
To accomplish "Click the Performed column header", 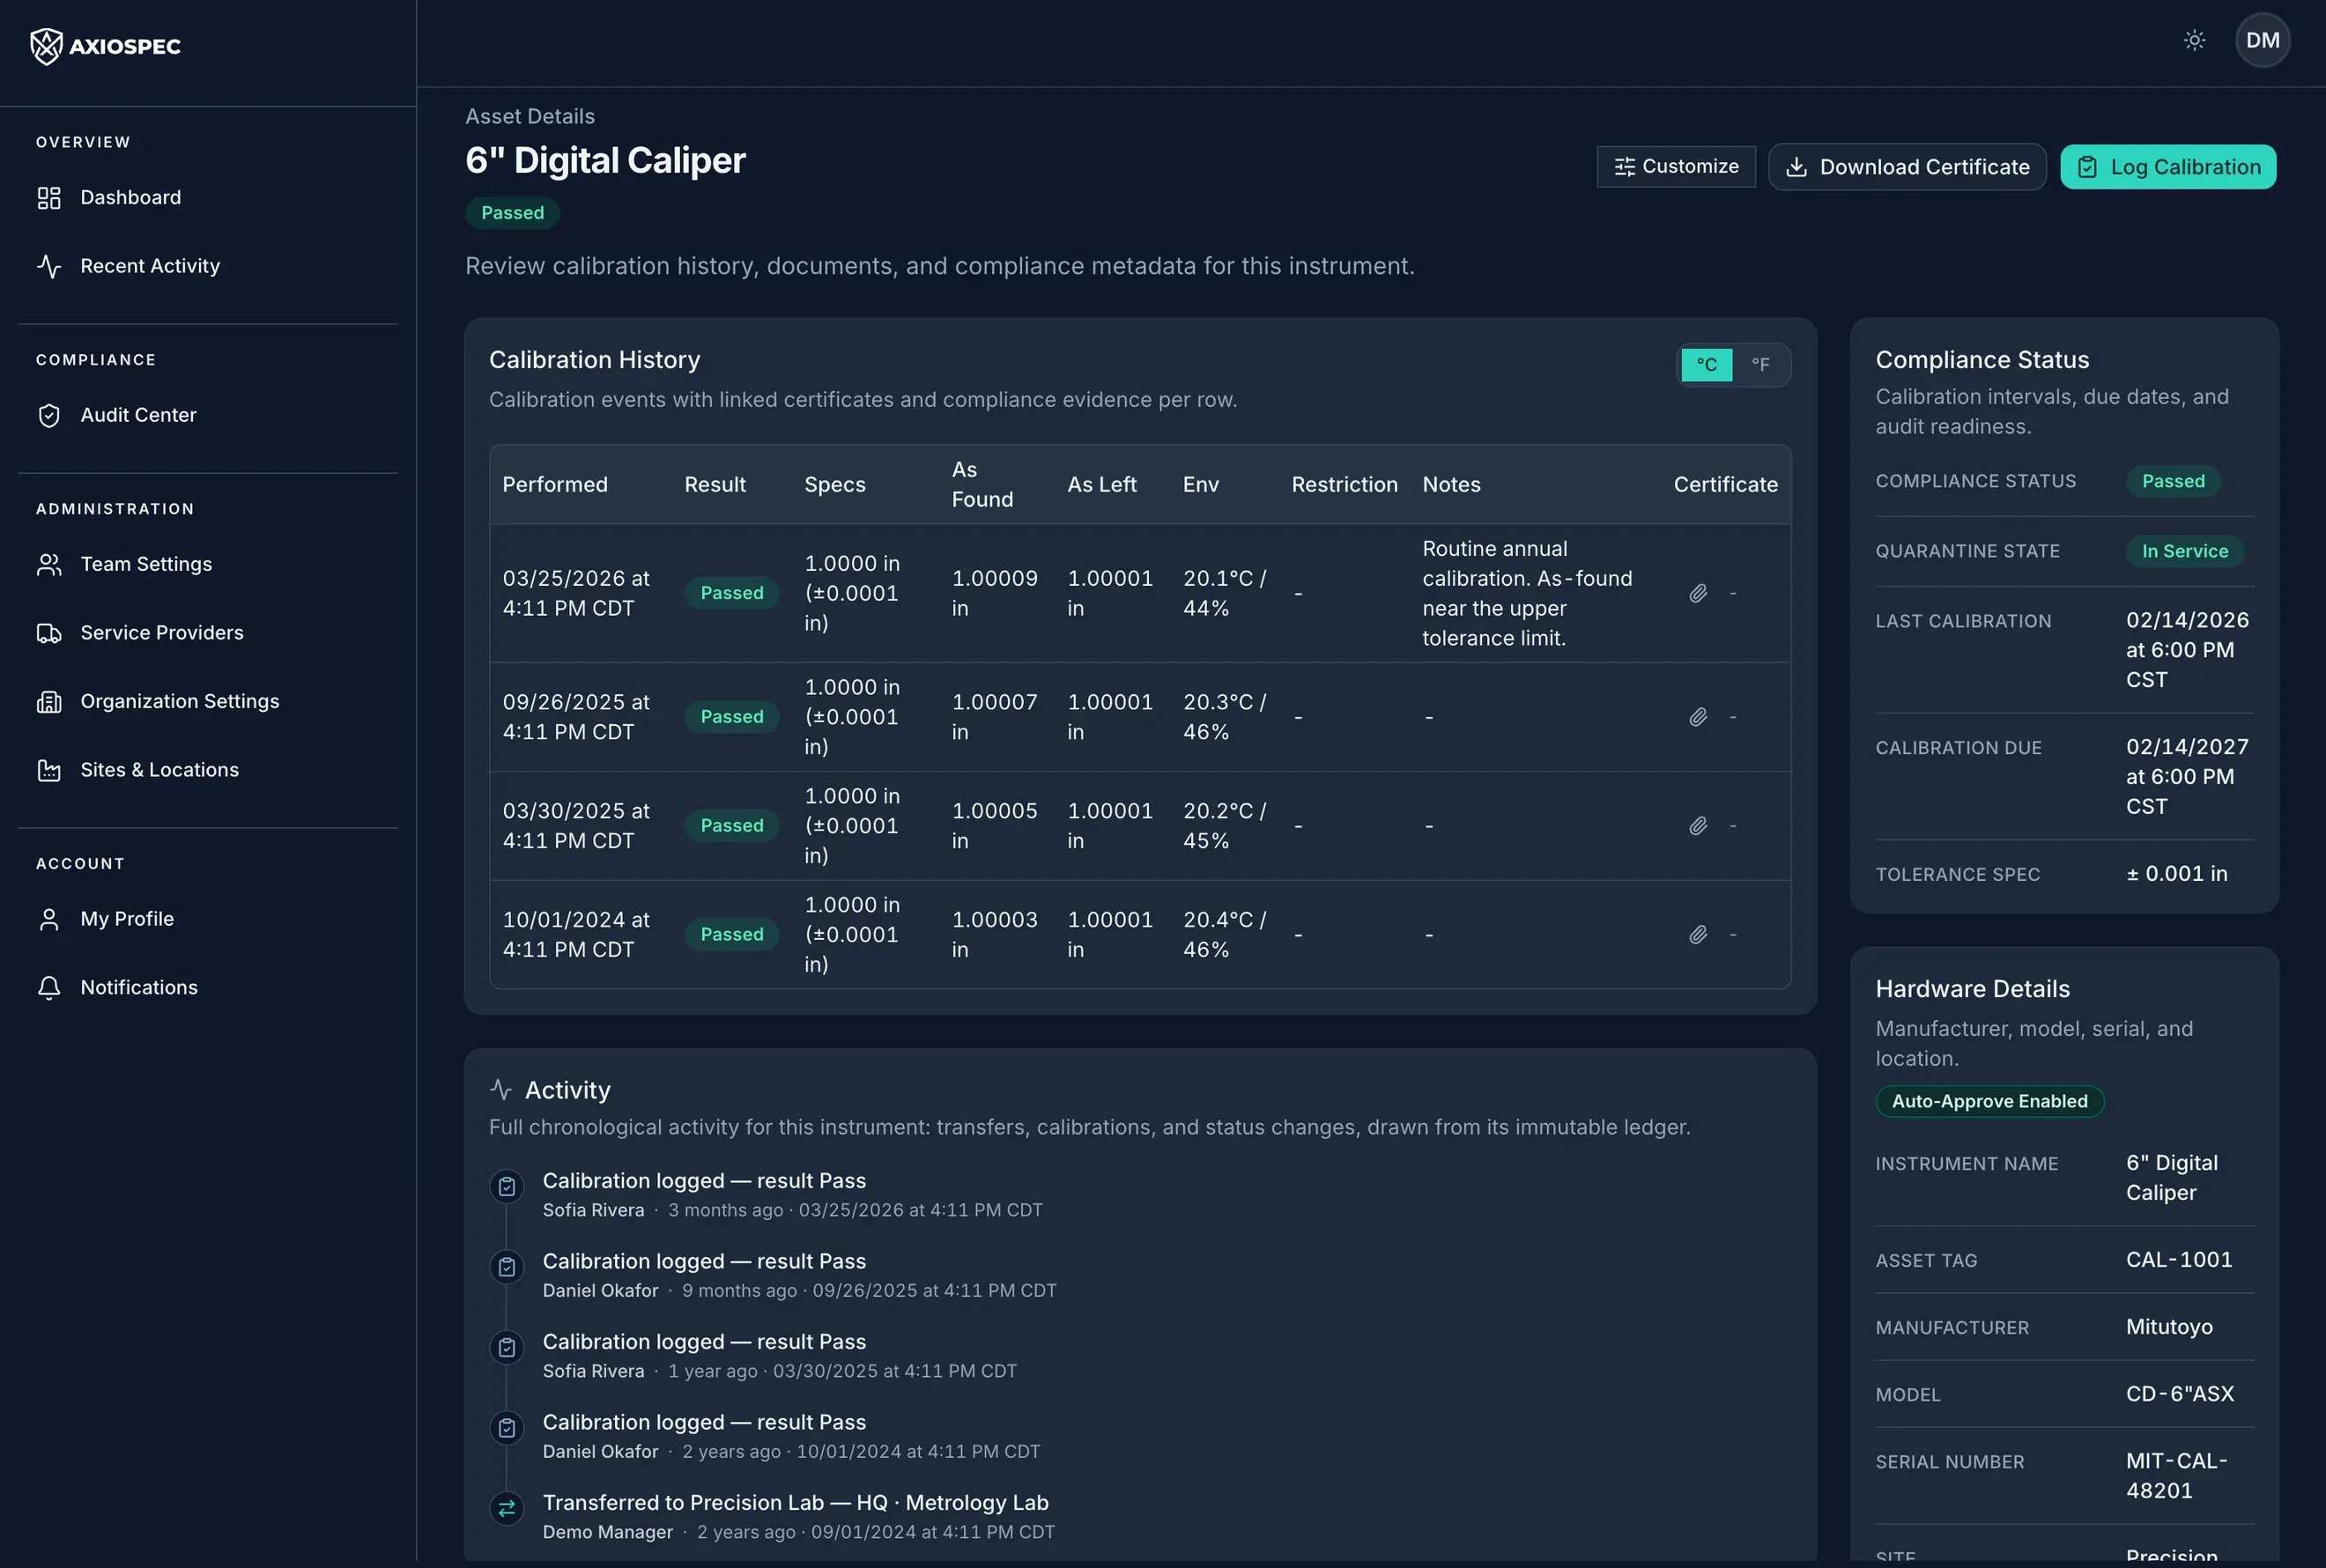I will point(555,485).
